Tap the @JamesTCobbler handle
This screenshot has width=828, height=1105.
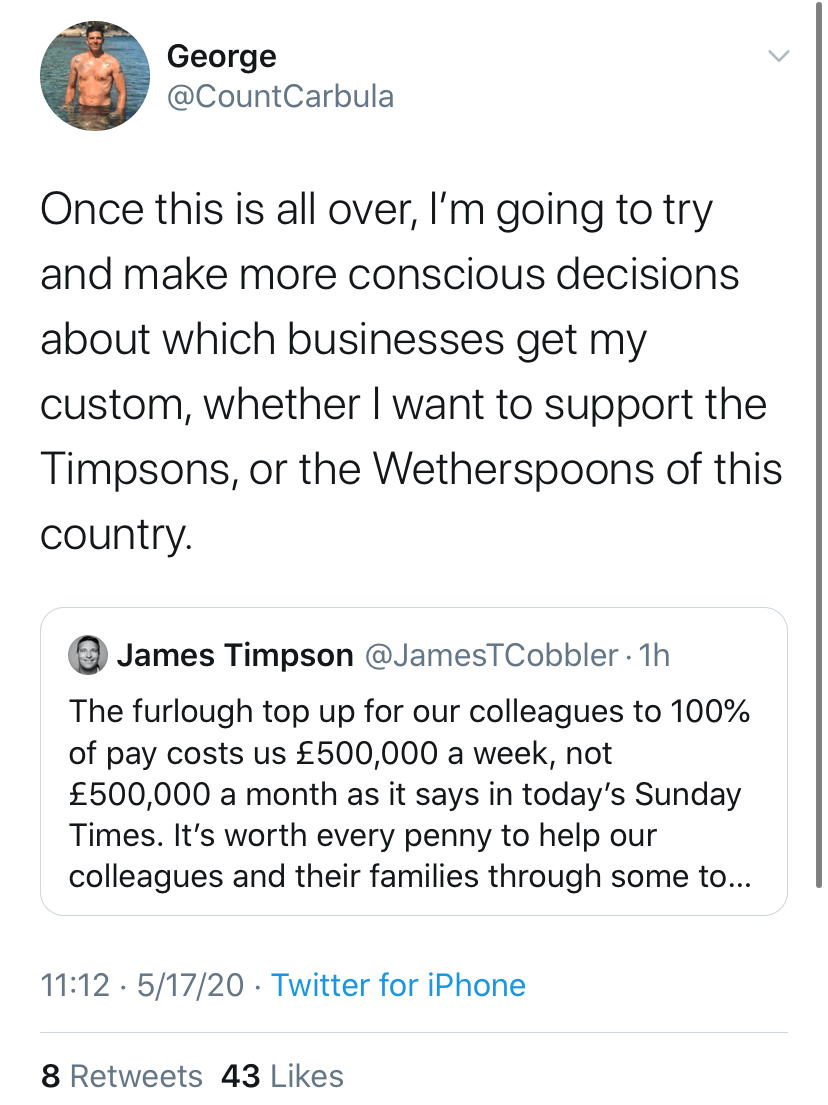click(x=490, y=655)
